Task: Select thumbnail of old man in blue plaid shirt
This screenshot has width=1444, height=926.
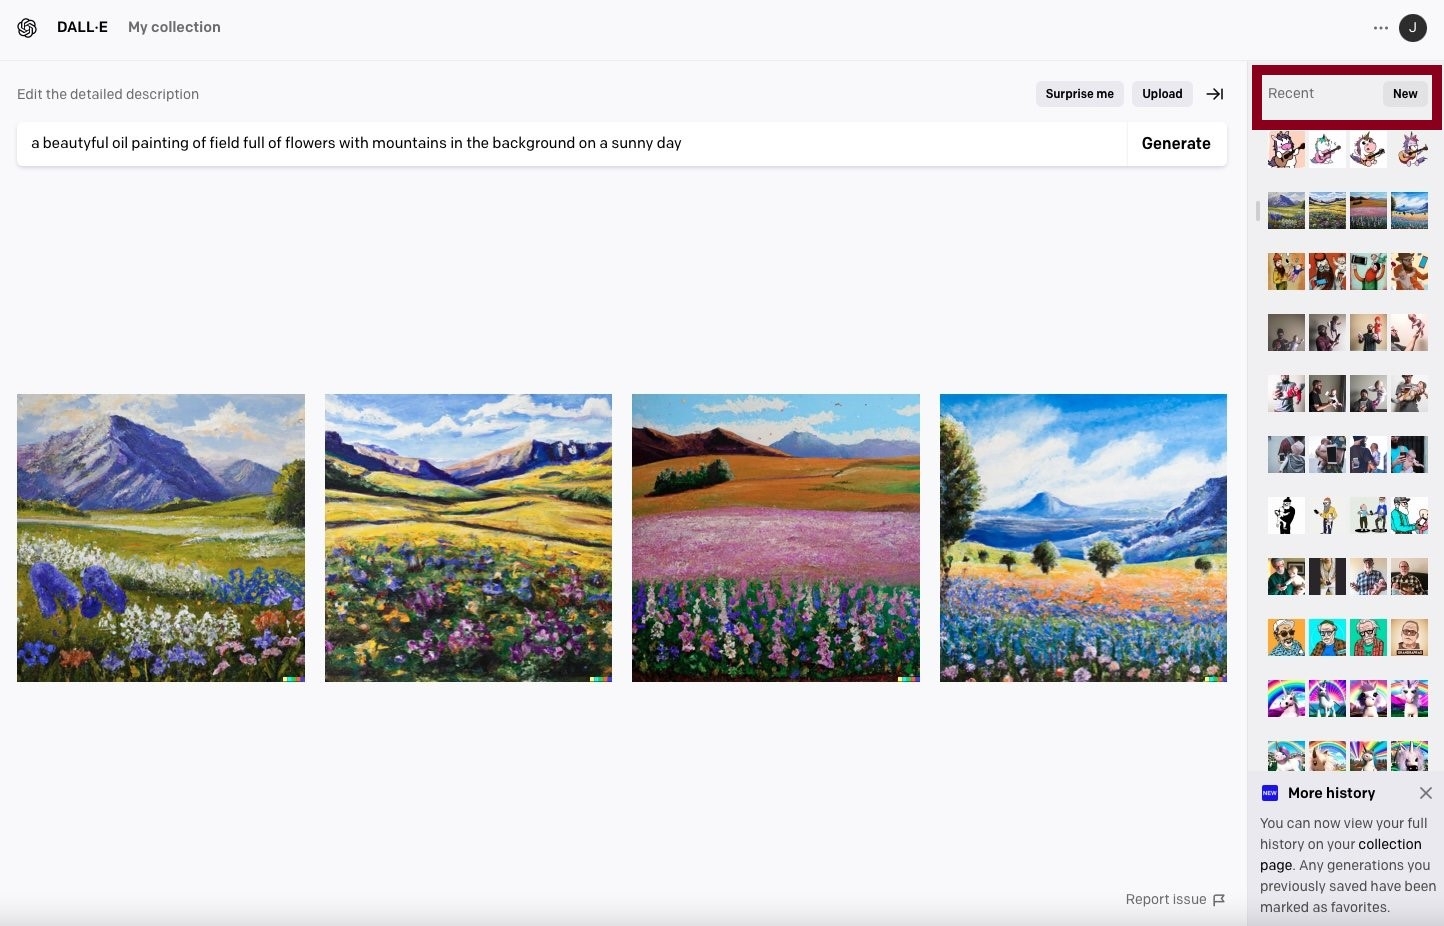Action: click(1368, 576)
